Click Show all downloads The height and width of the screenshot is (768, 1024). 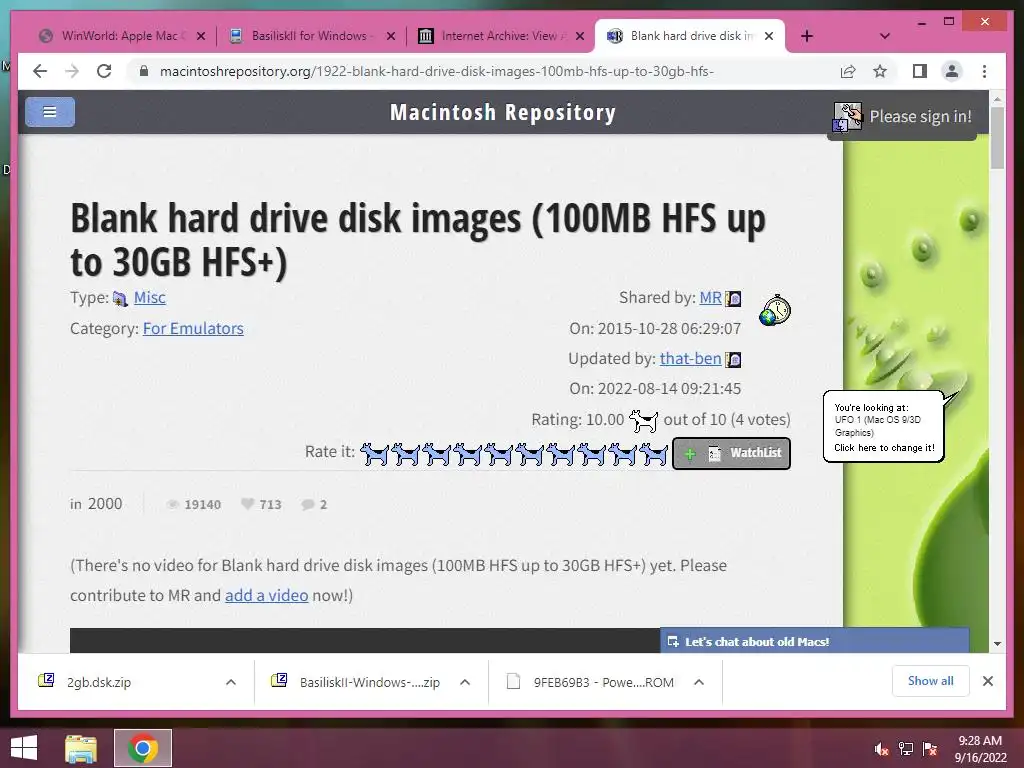pos(931,681)
